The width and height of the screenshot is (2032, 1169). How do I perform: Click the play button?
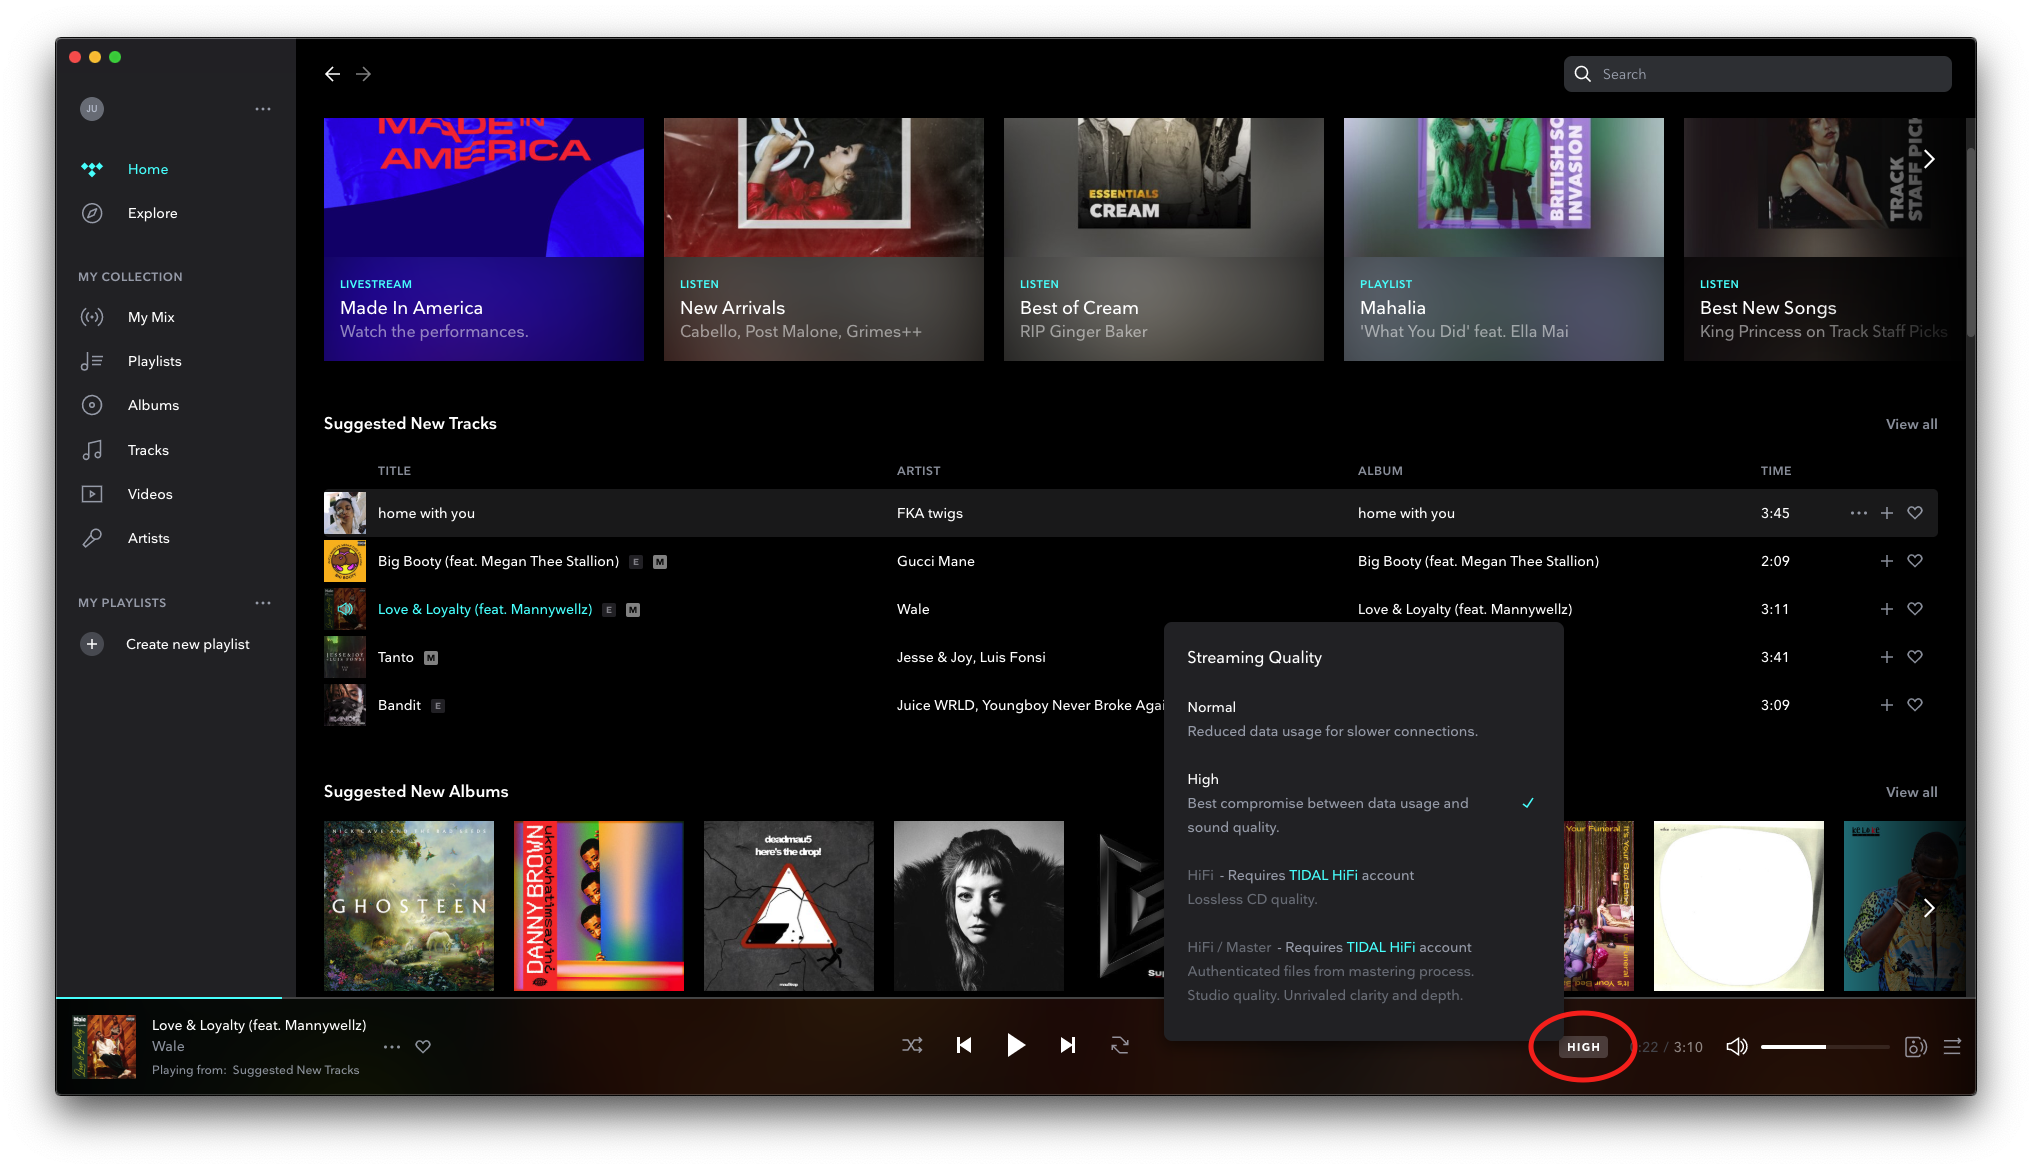pyautogui.click(x=1016, y=1045)
